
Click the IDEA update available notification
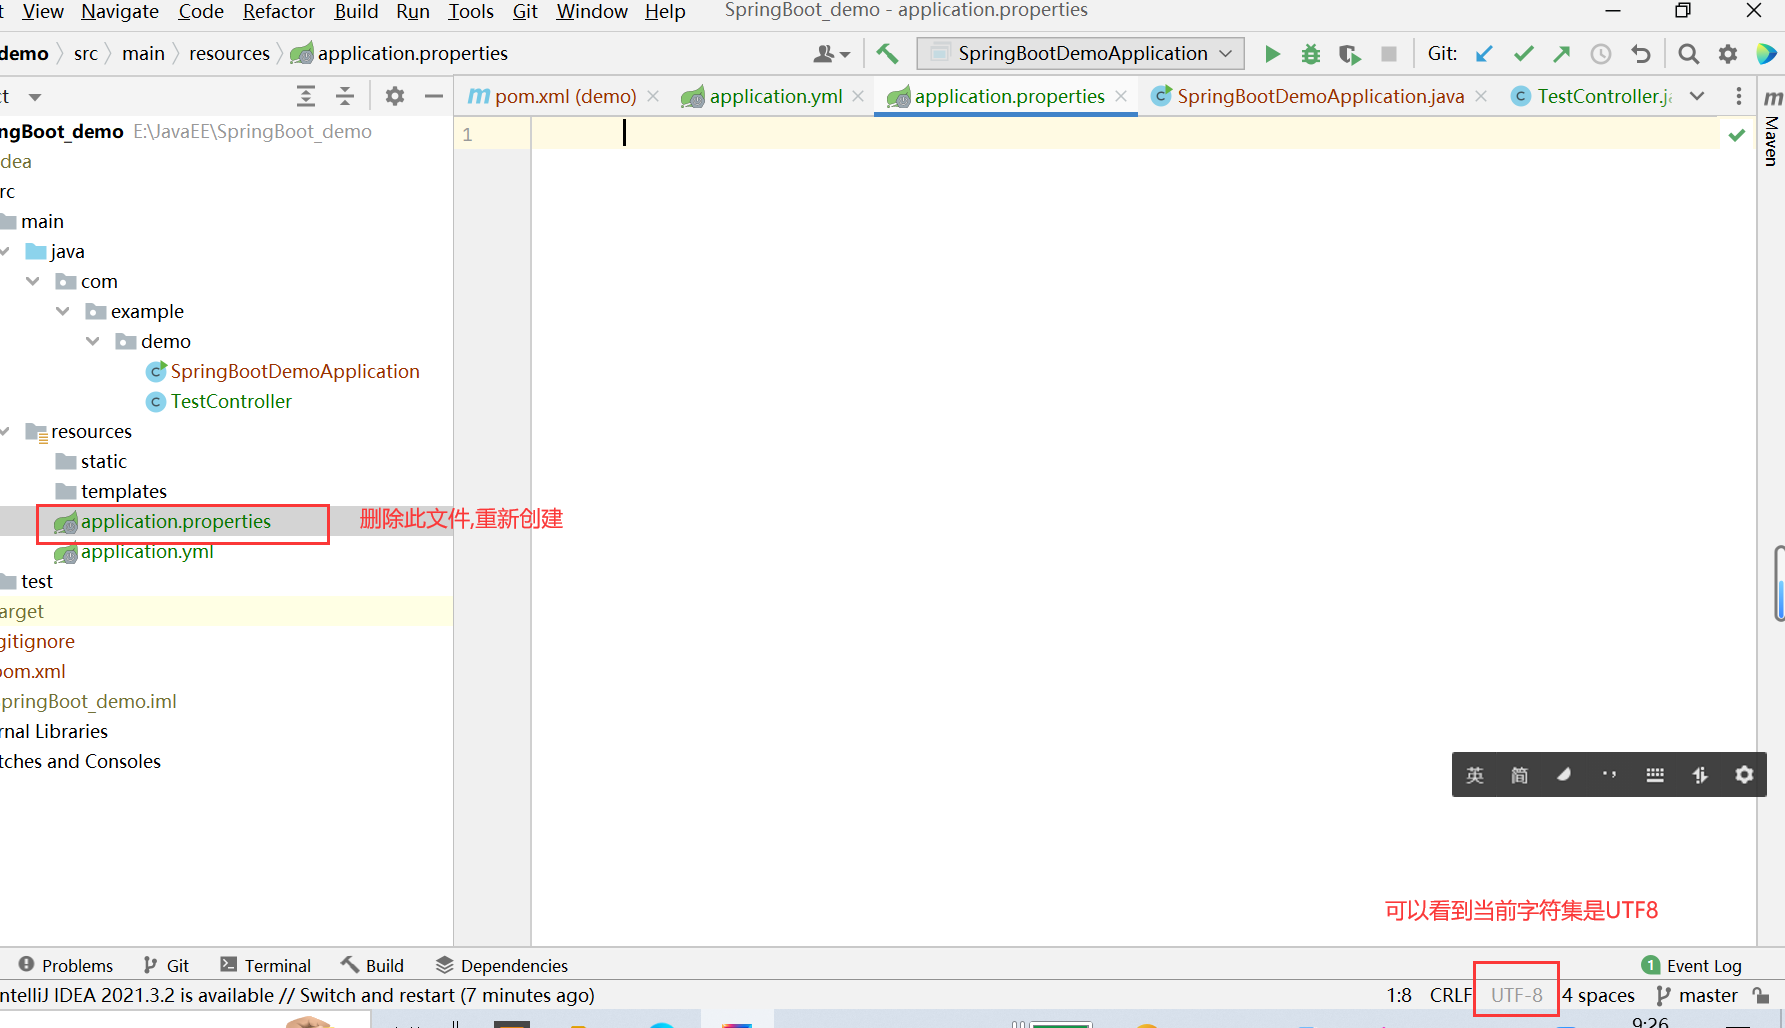pos(298,995)
